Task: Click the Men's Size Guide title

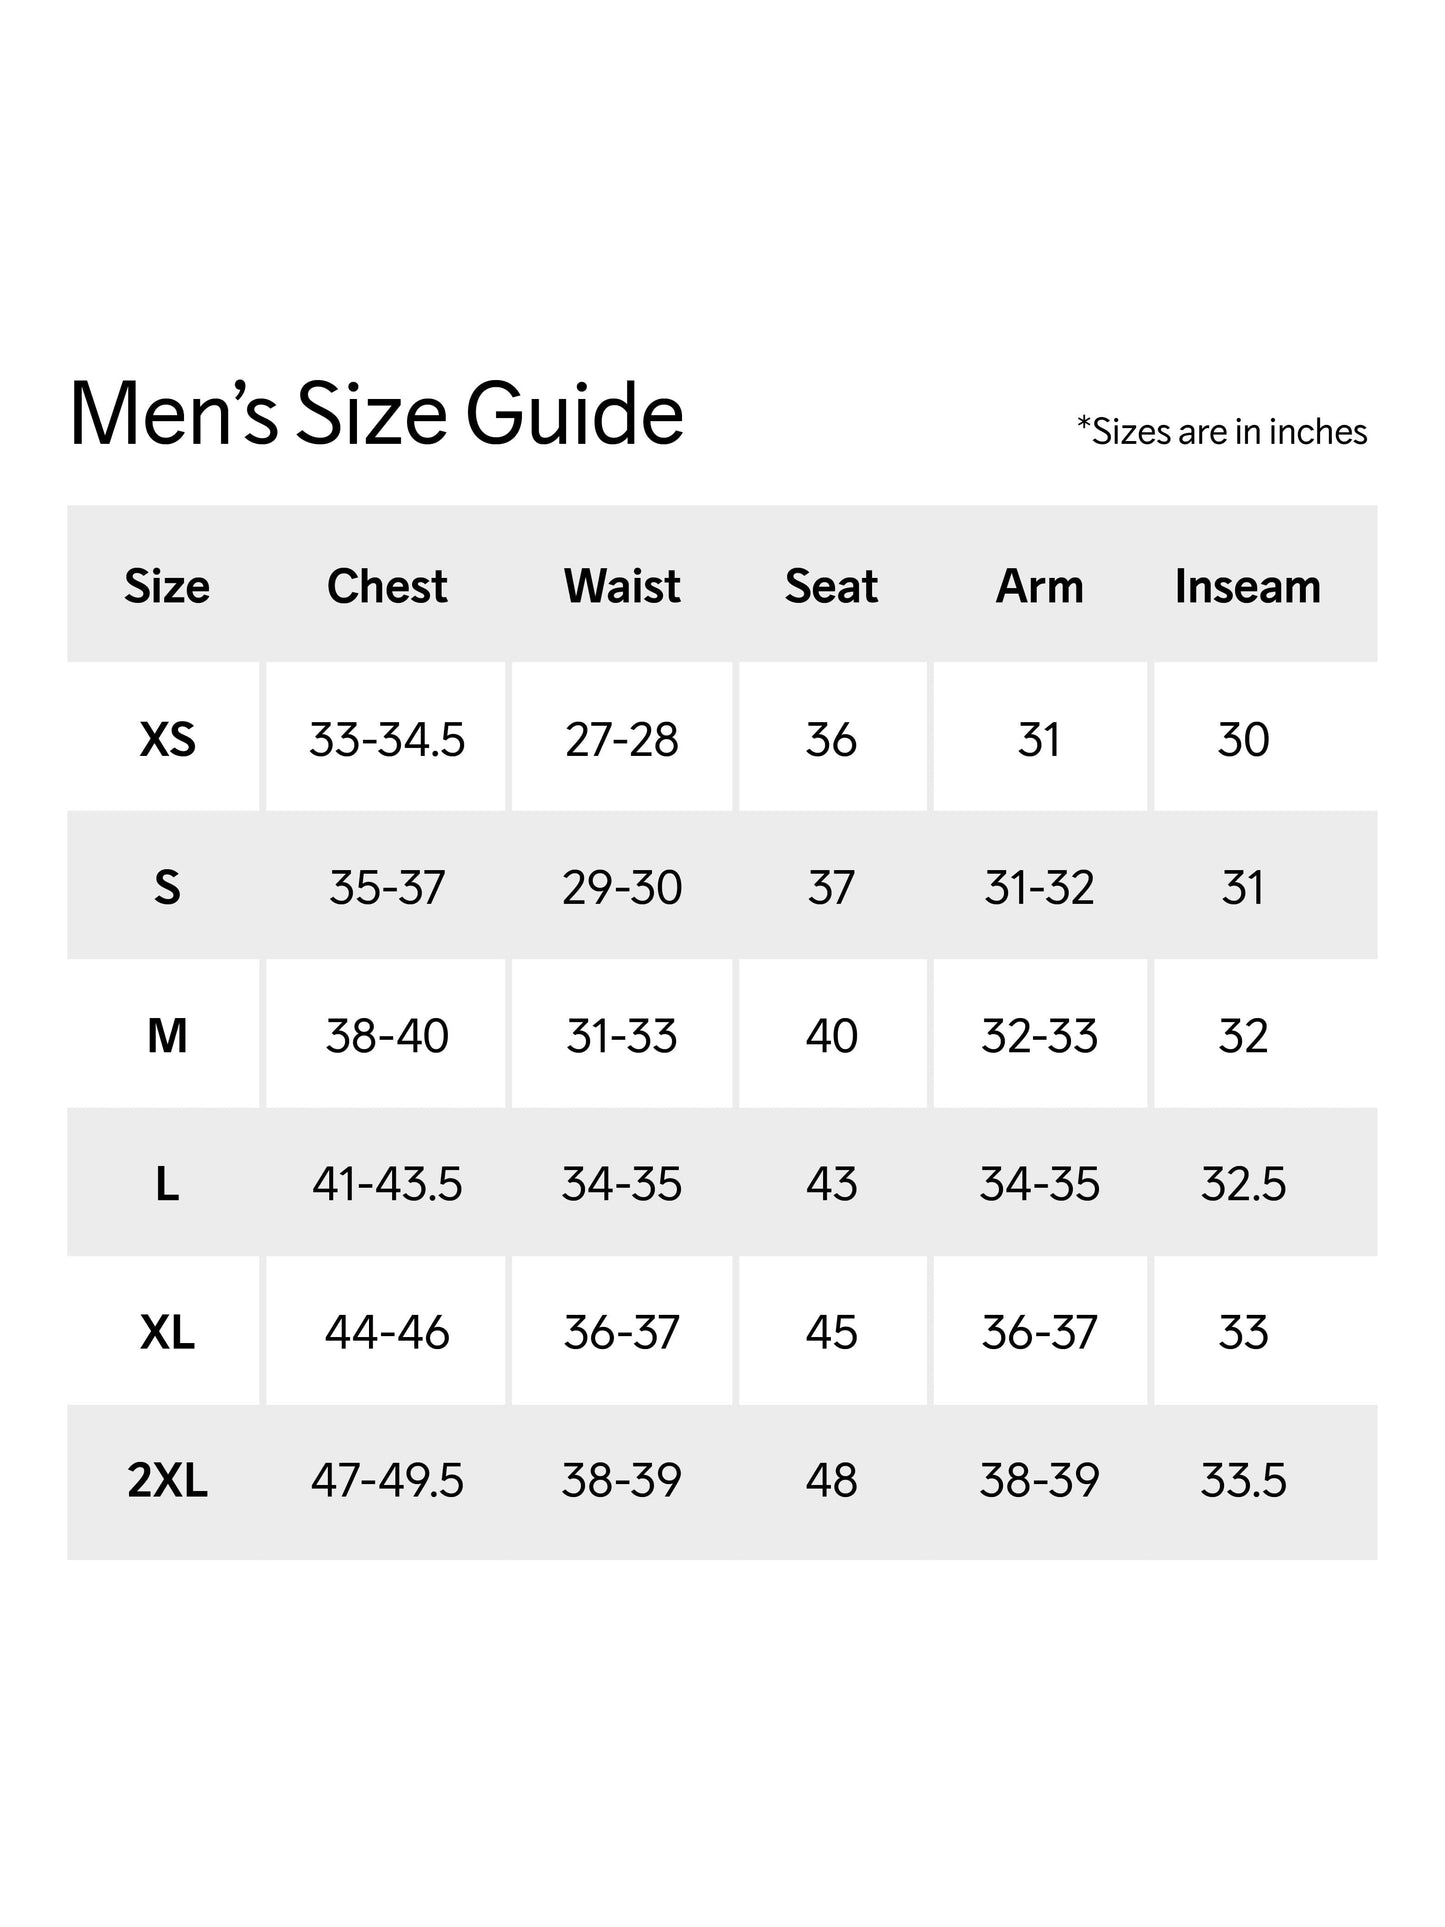Action: 376,415
